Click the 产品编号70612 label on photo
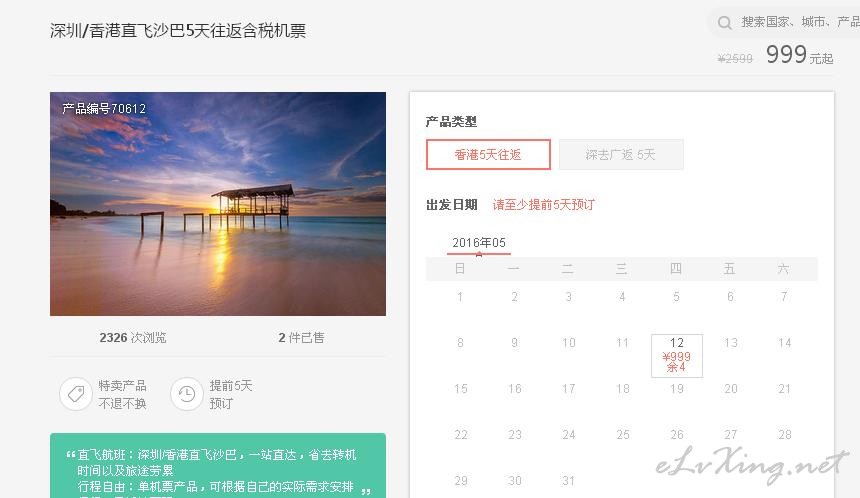860x498 pixels. [x=104, y=109]
